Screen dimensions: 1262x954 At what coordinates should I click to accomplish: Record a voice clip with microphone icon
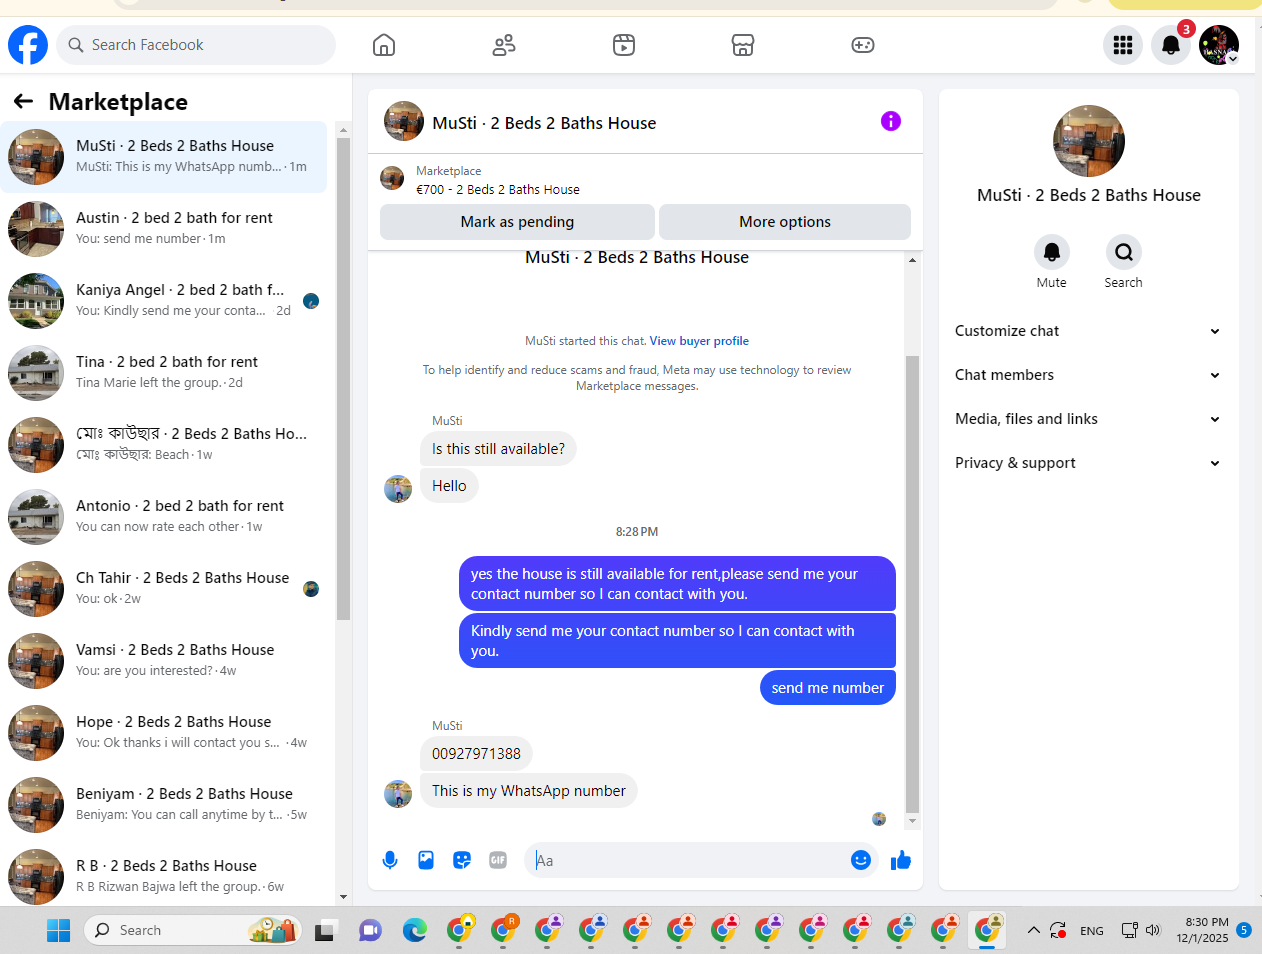[390, 860]
